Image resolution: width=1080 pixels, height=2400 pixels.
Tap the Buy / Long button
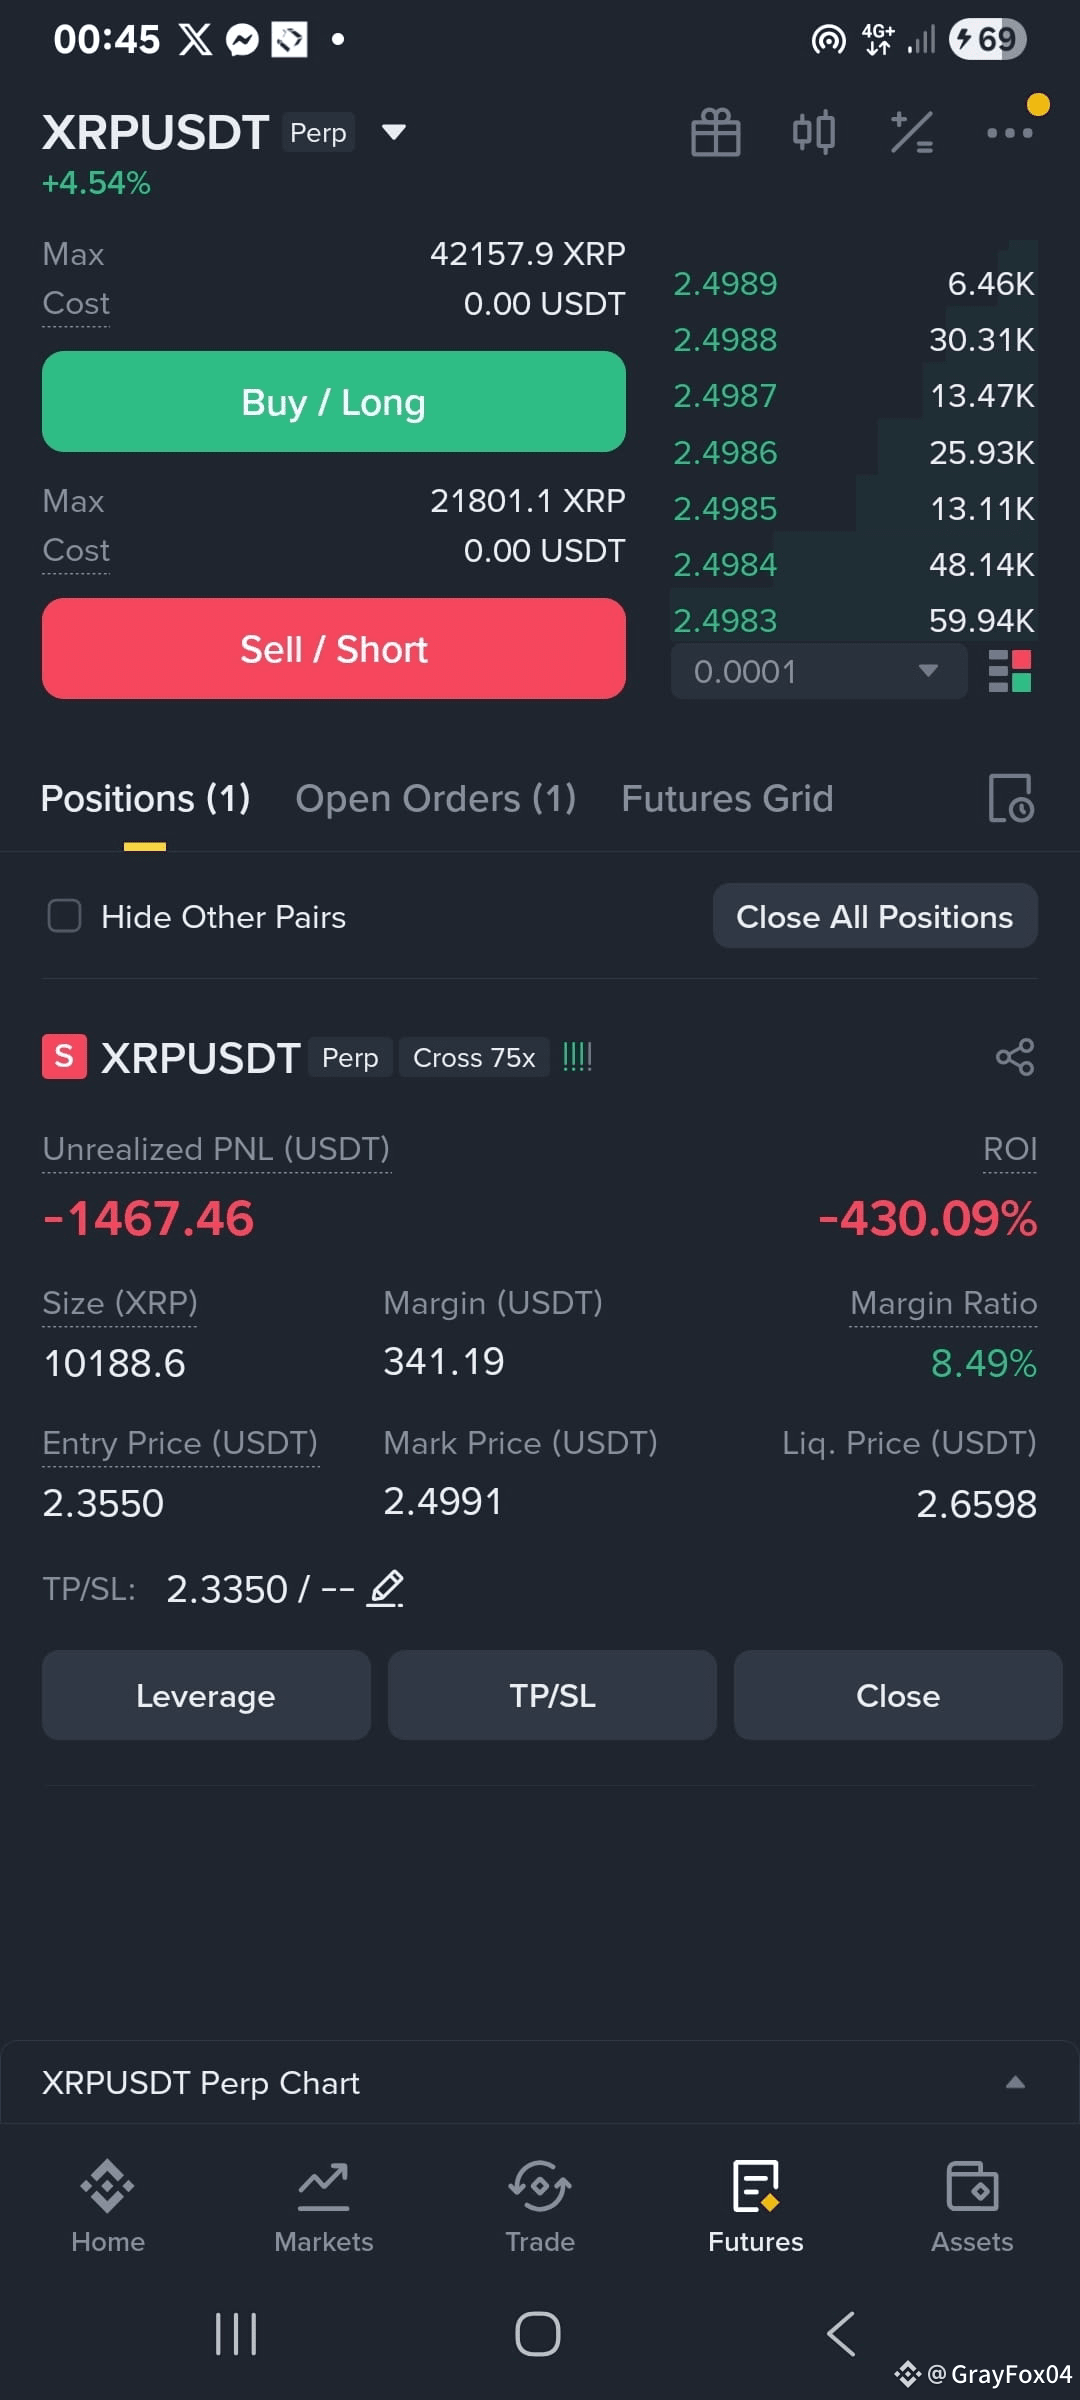pyautogui.click(x=334, y=402)
